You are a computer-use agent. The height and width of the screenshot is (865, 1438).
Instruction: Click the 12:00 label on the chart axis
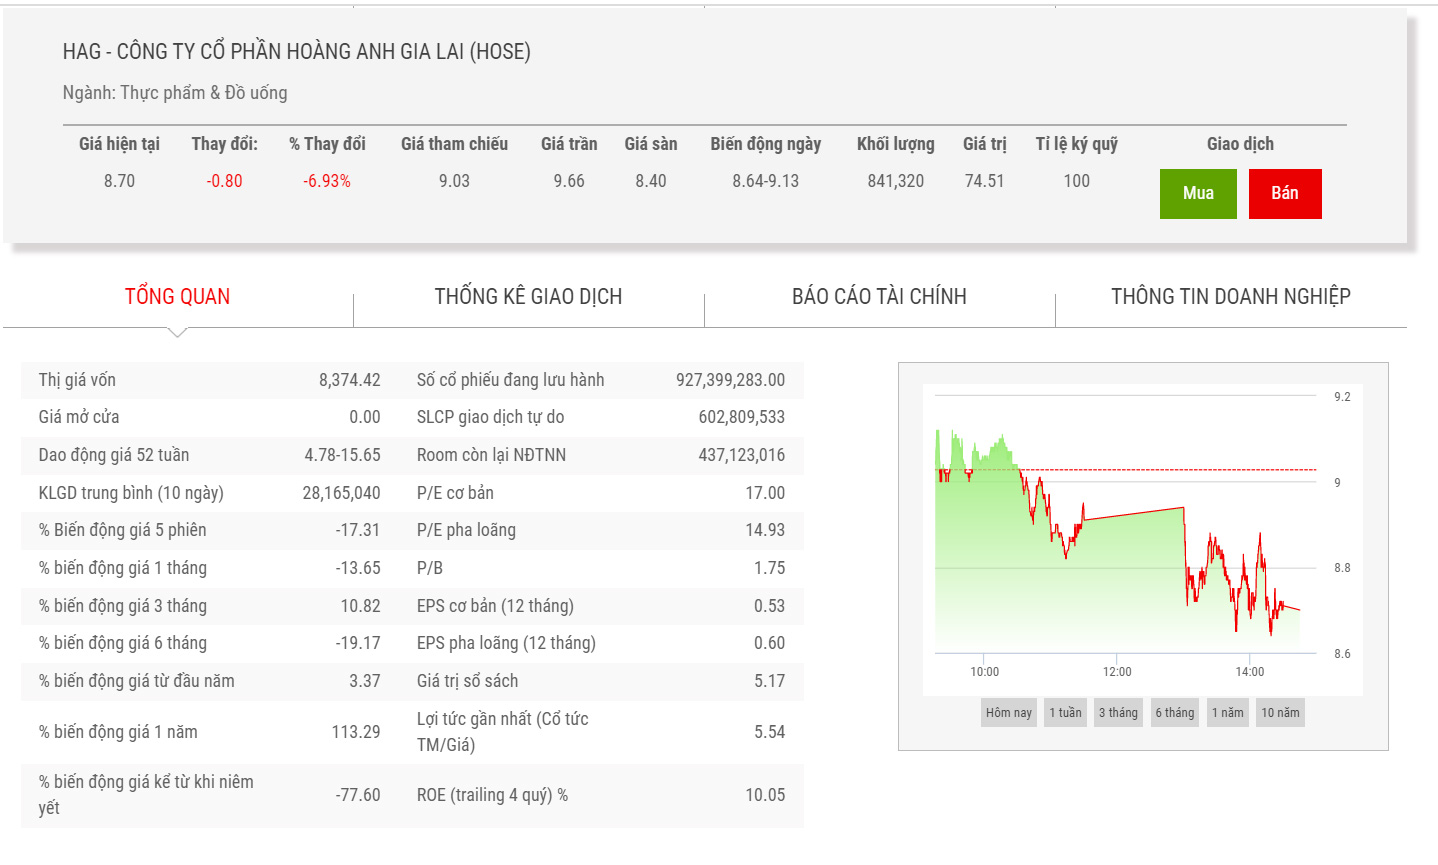tap(1117, 672)
